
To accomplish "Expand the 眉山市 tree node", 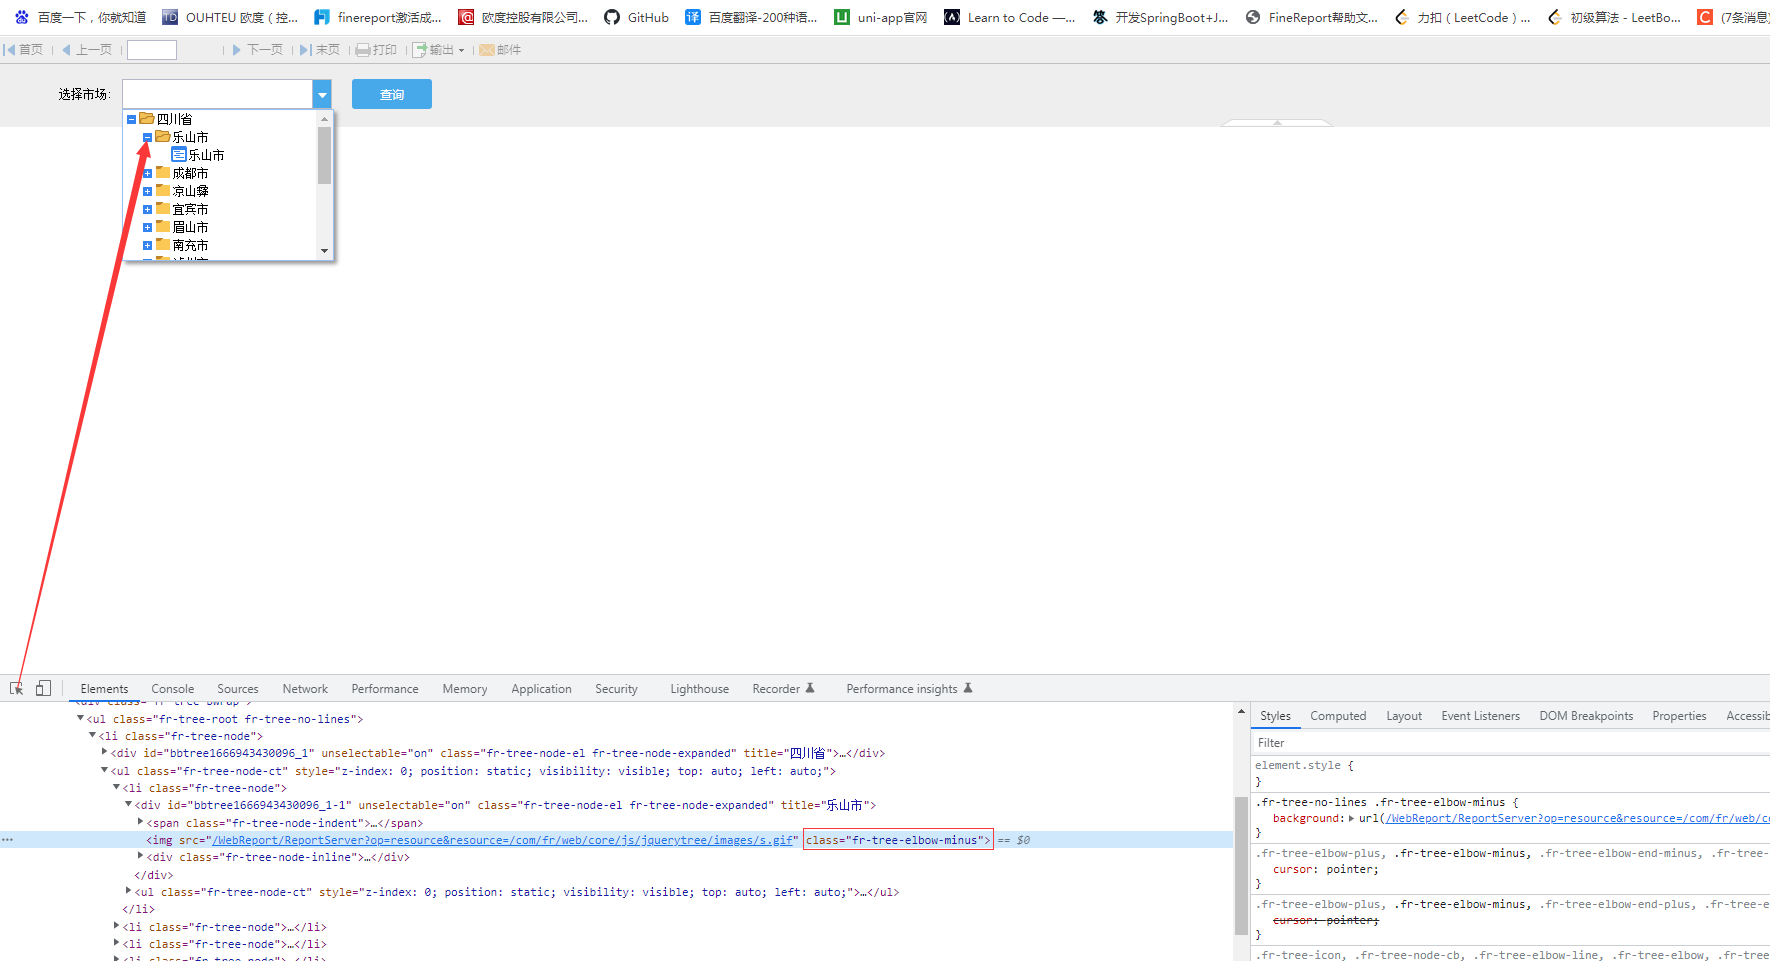I will (x=147, y=227).
